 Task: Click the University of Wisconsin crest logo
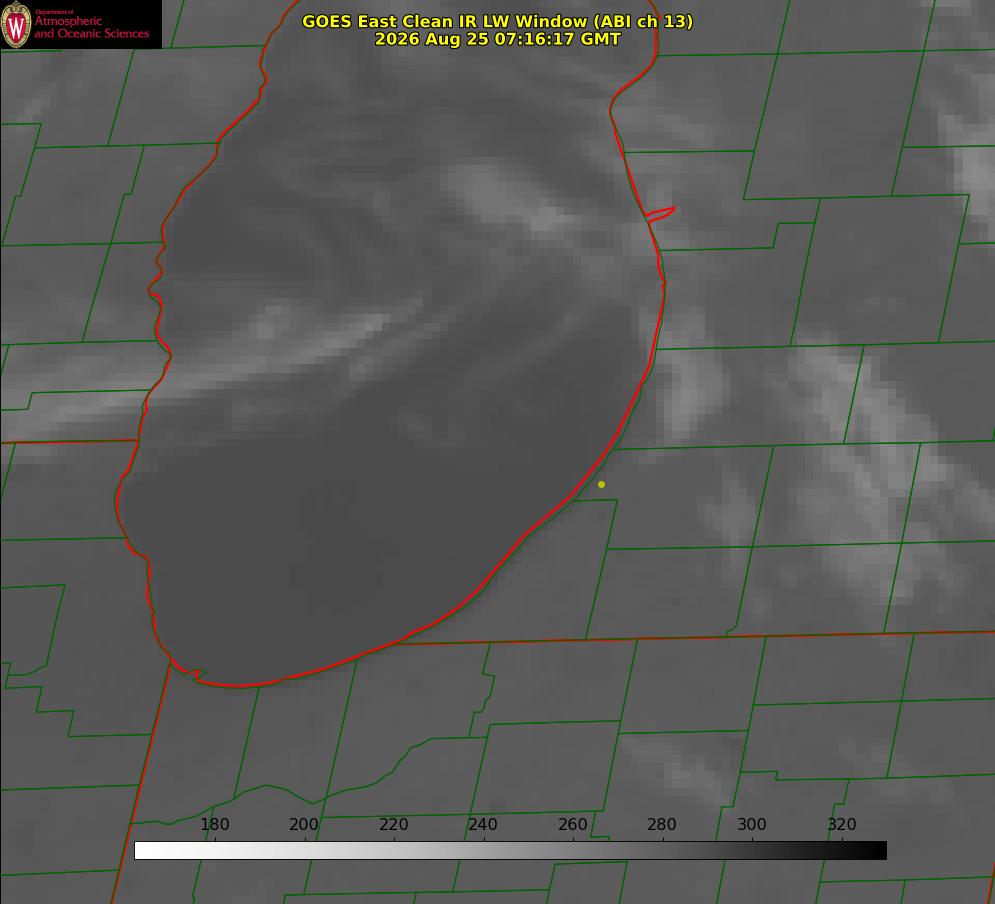click(16, 24)
